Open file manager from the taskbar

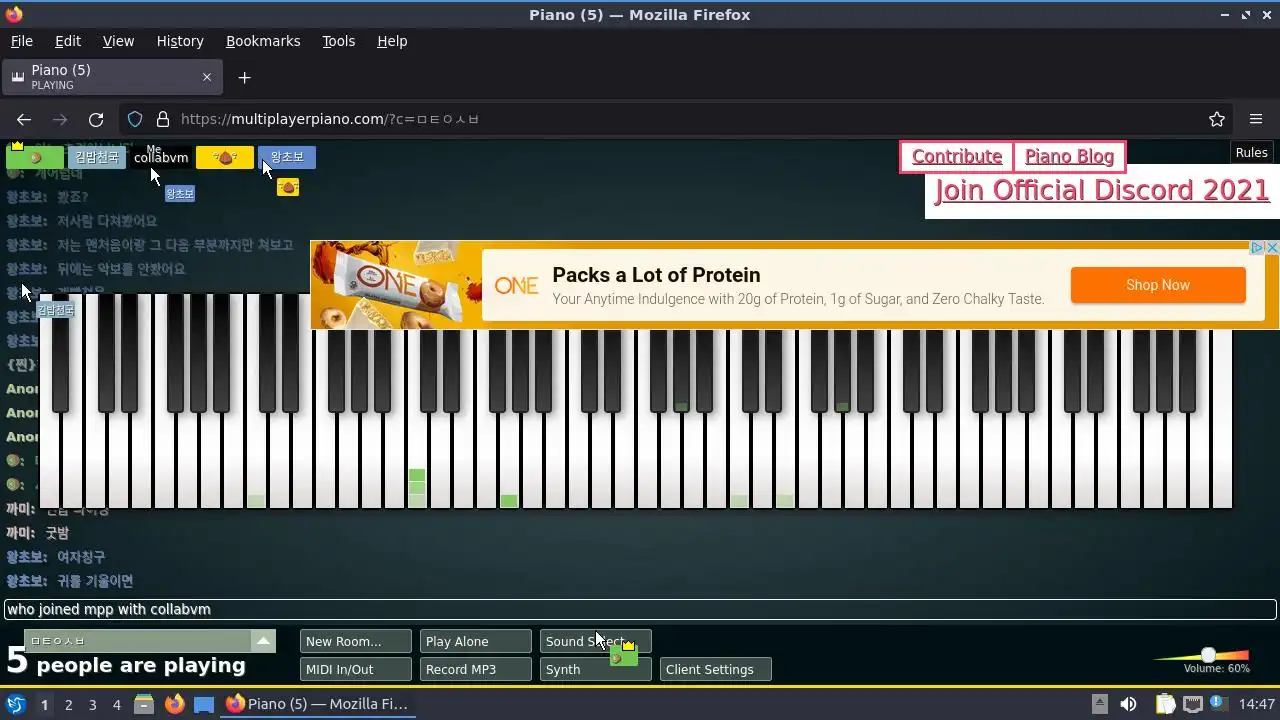tap(143, 704)
